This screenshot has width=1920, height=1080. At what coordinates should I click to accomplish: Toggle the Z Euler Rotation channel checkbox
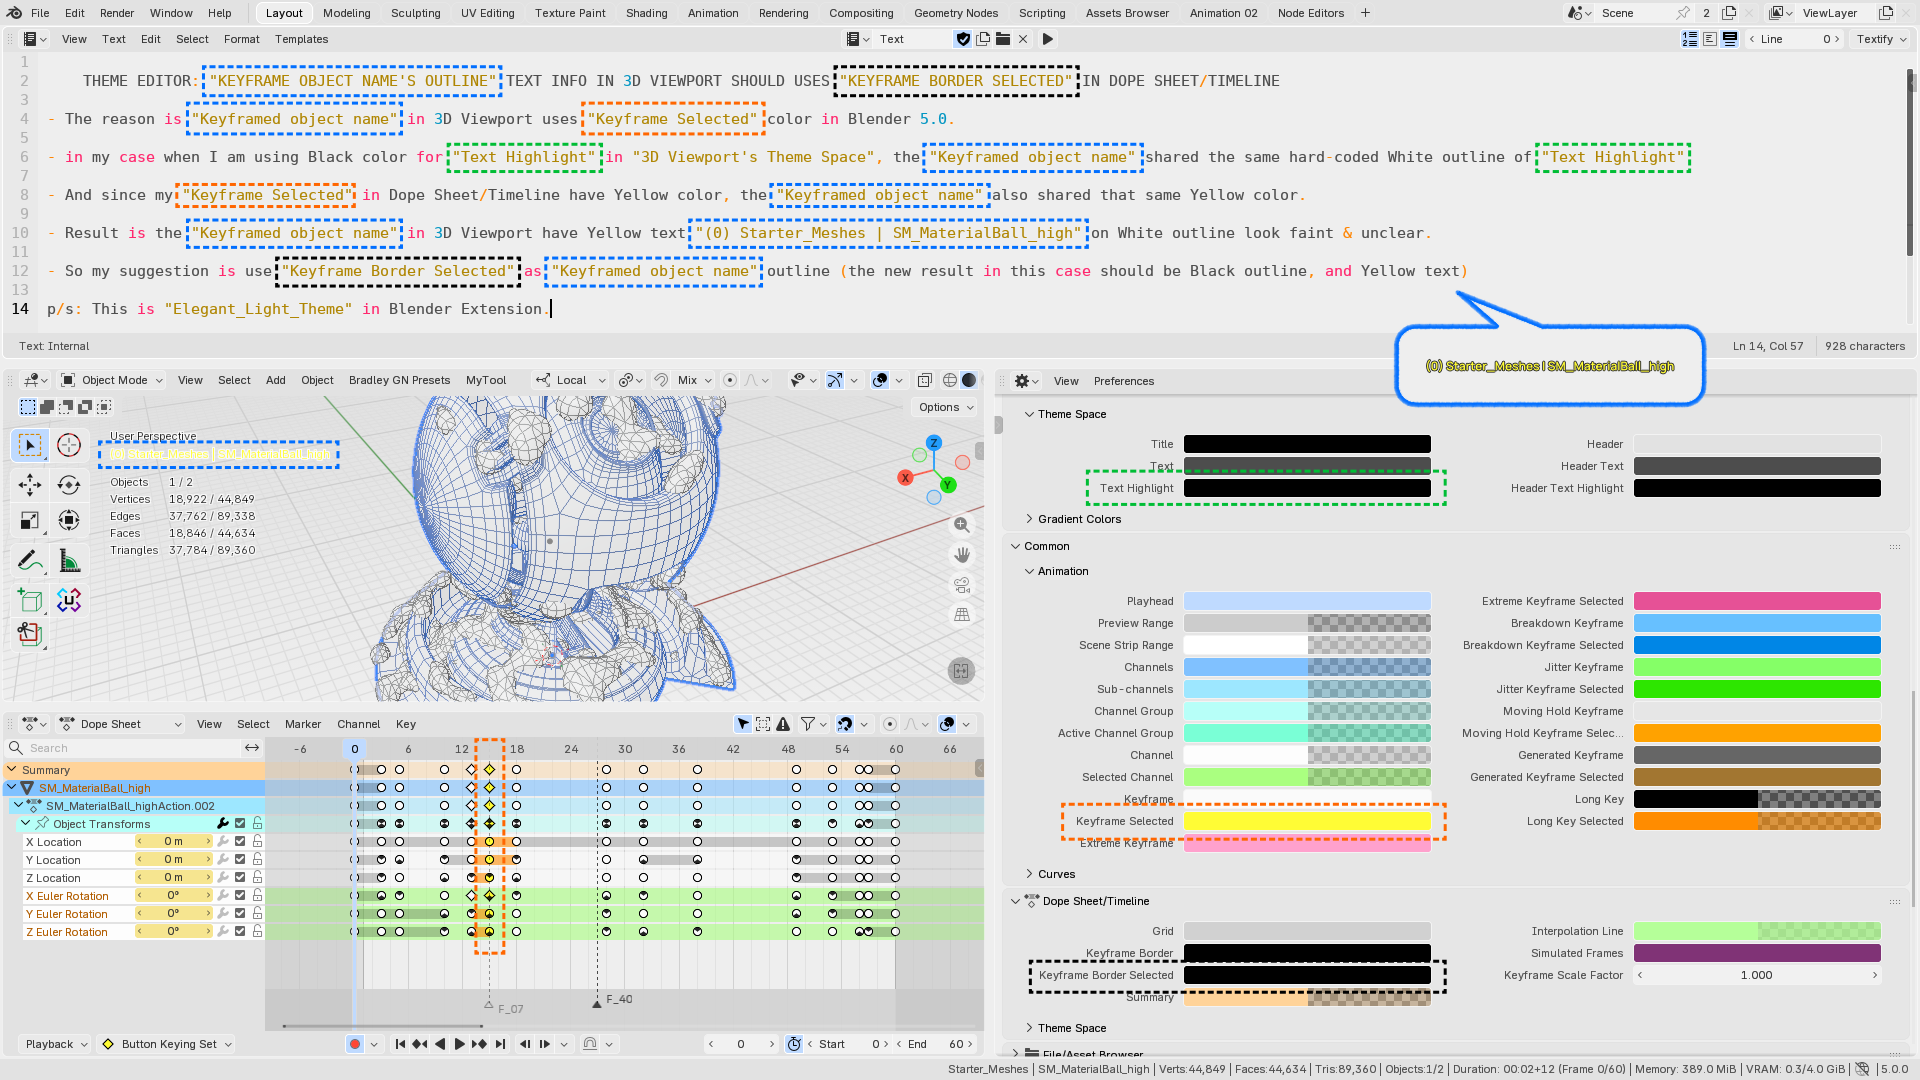click(x=240, y=932)
